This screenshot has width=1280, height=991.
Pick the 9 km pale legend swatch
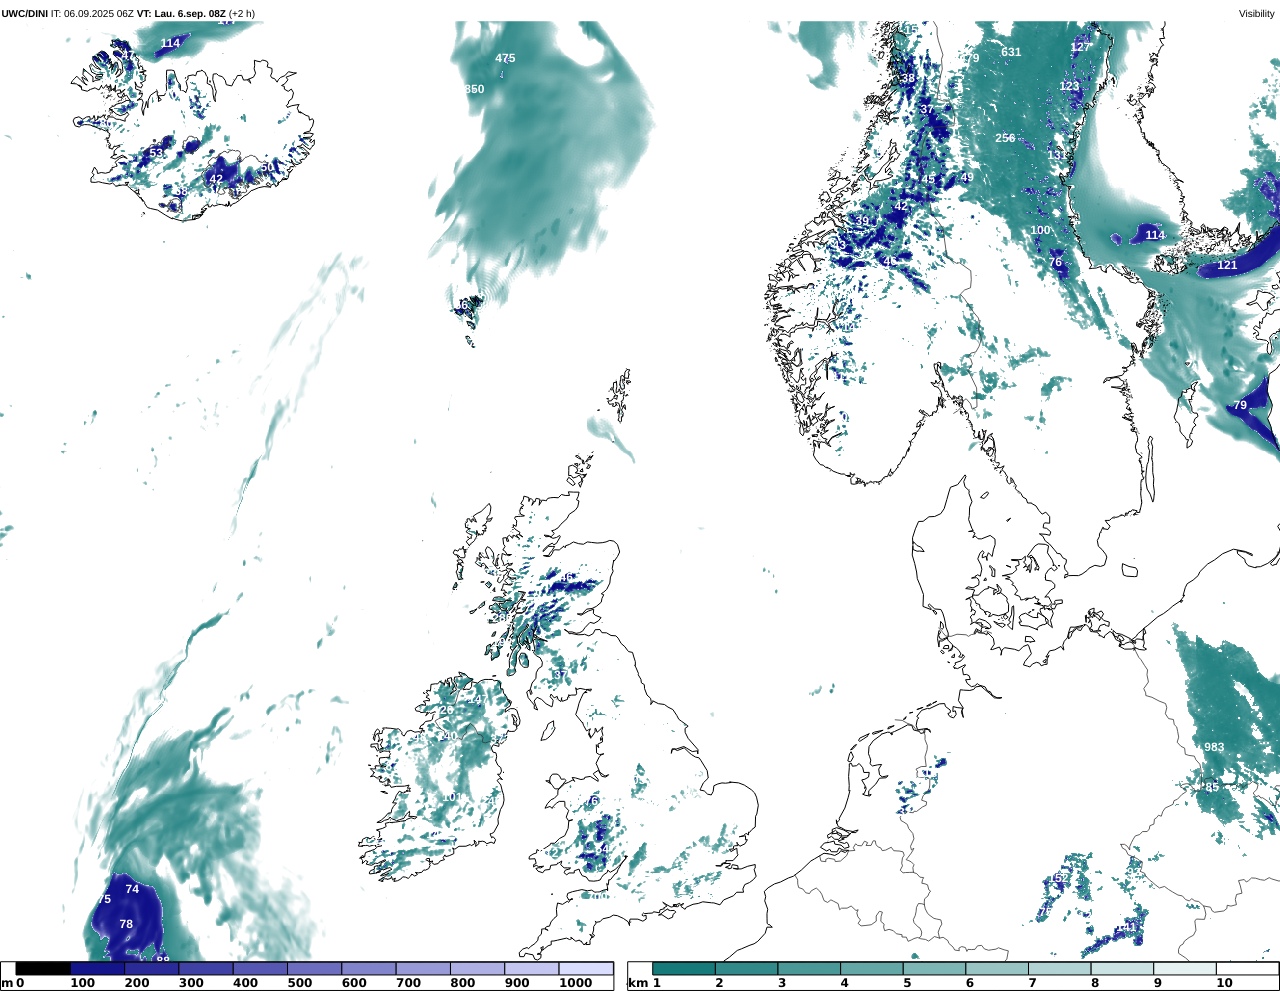point(1184,968)
